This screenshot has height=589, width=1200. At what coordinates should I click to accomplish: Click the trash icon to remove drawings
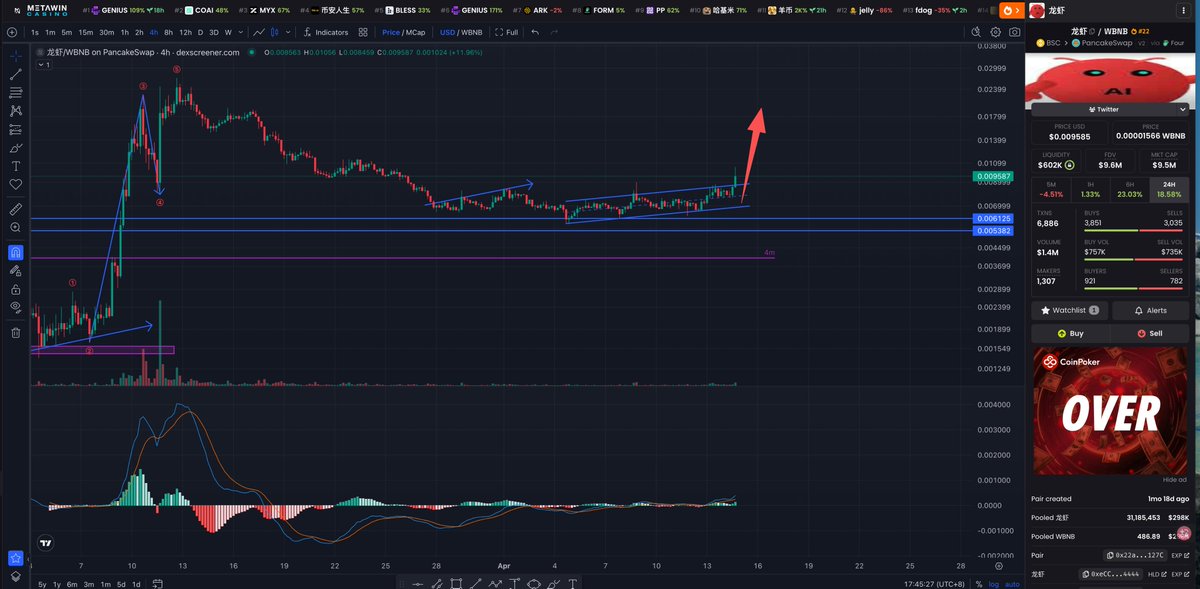16,332
